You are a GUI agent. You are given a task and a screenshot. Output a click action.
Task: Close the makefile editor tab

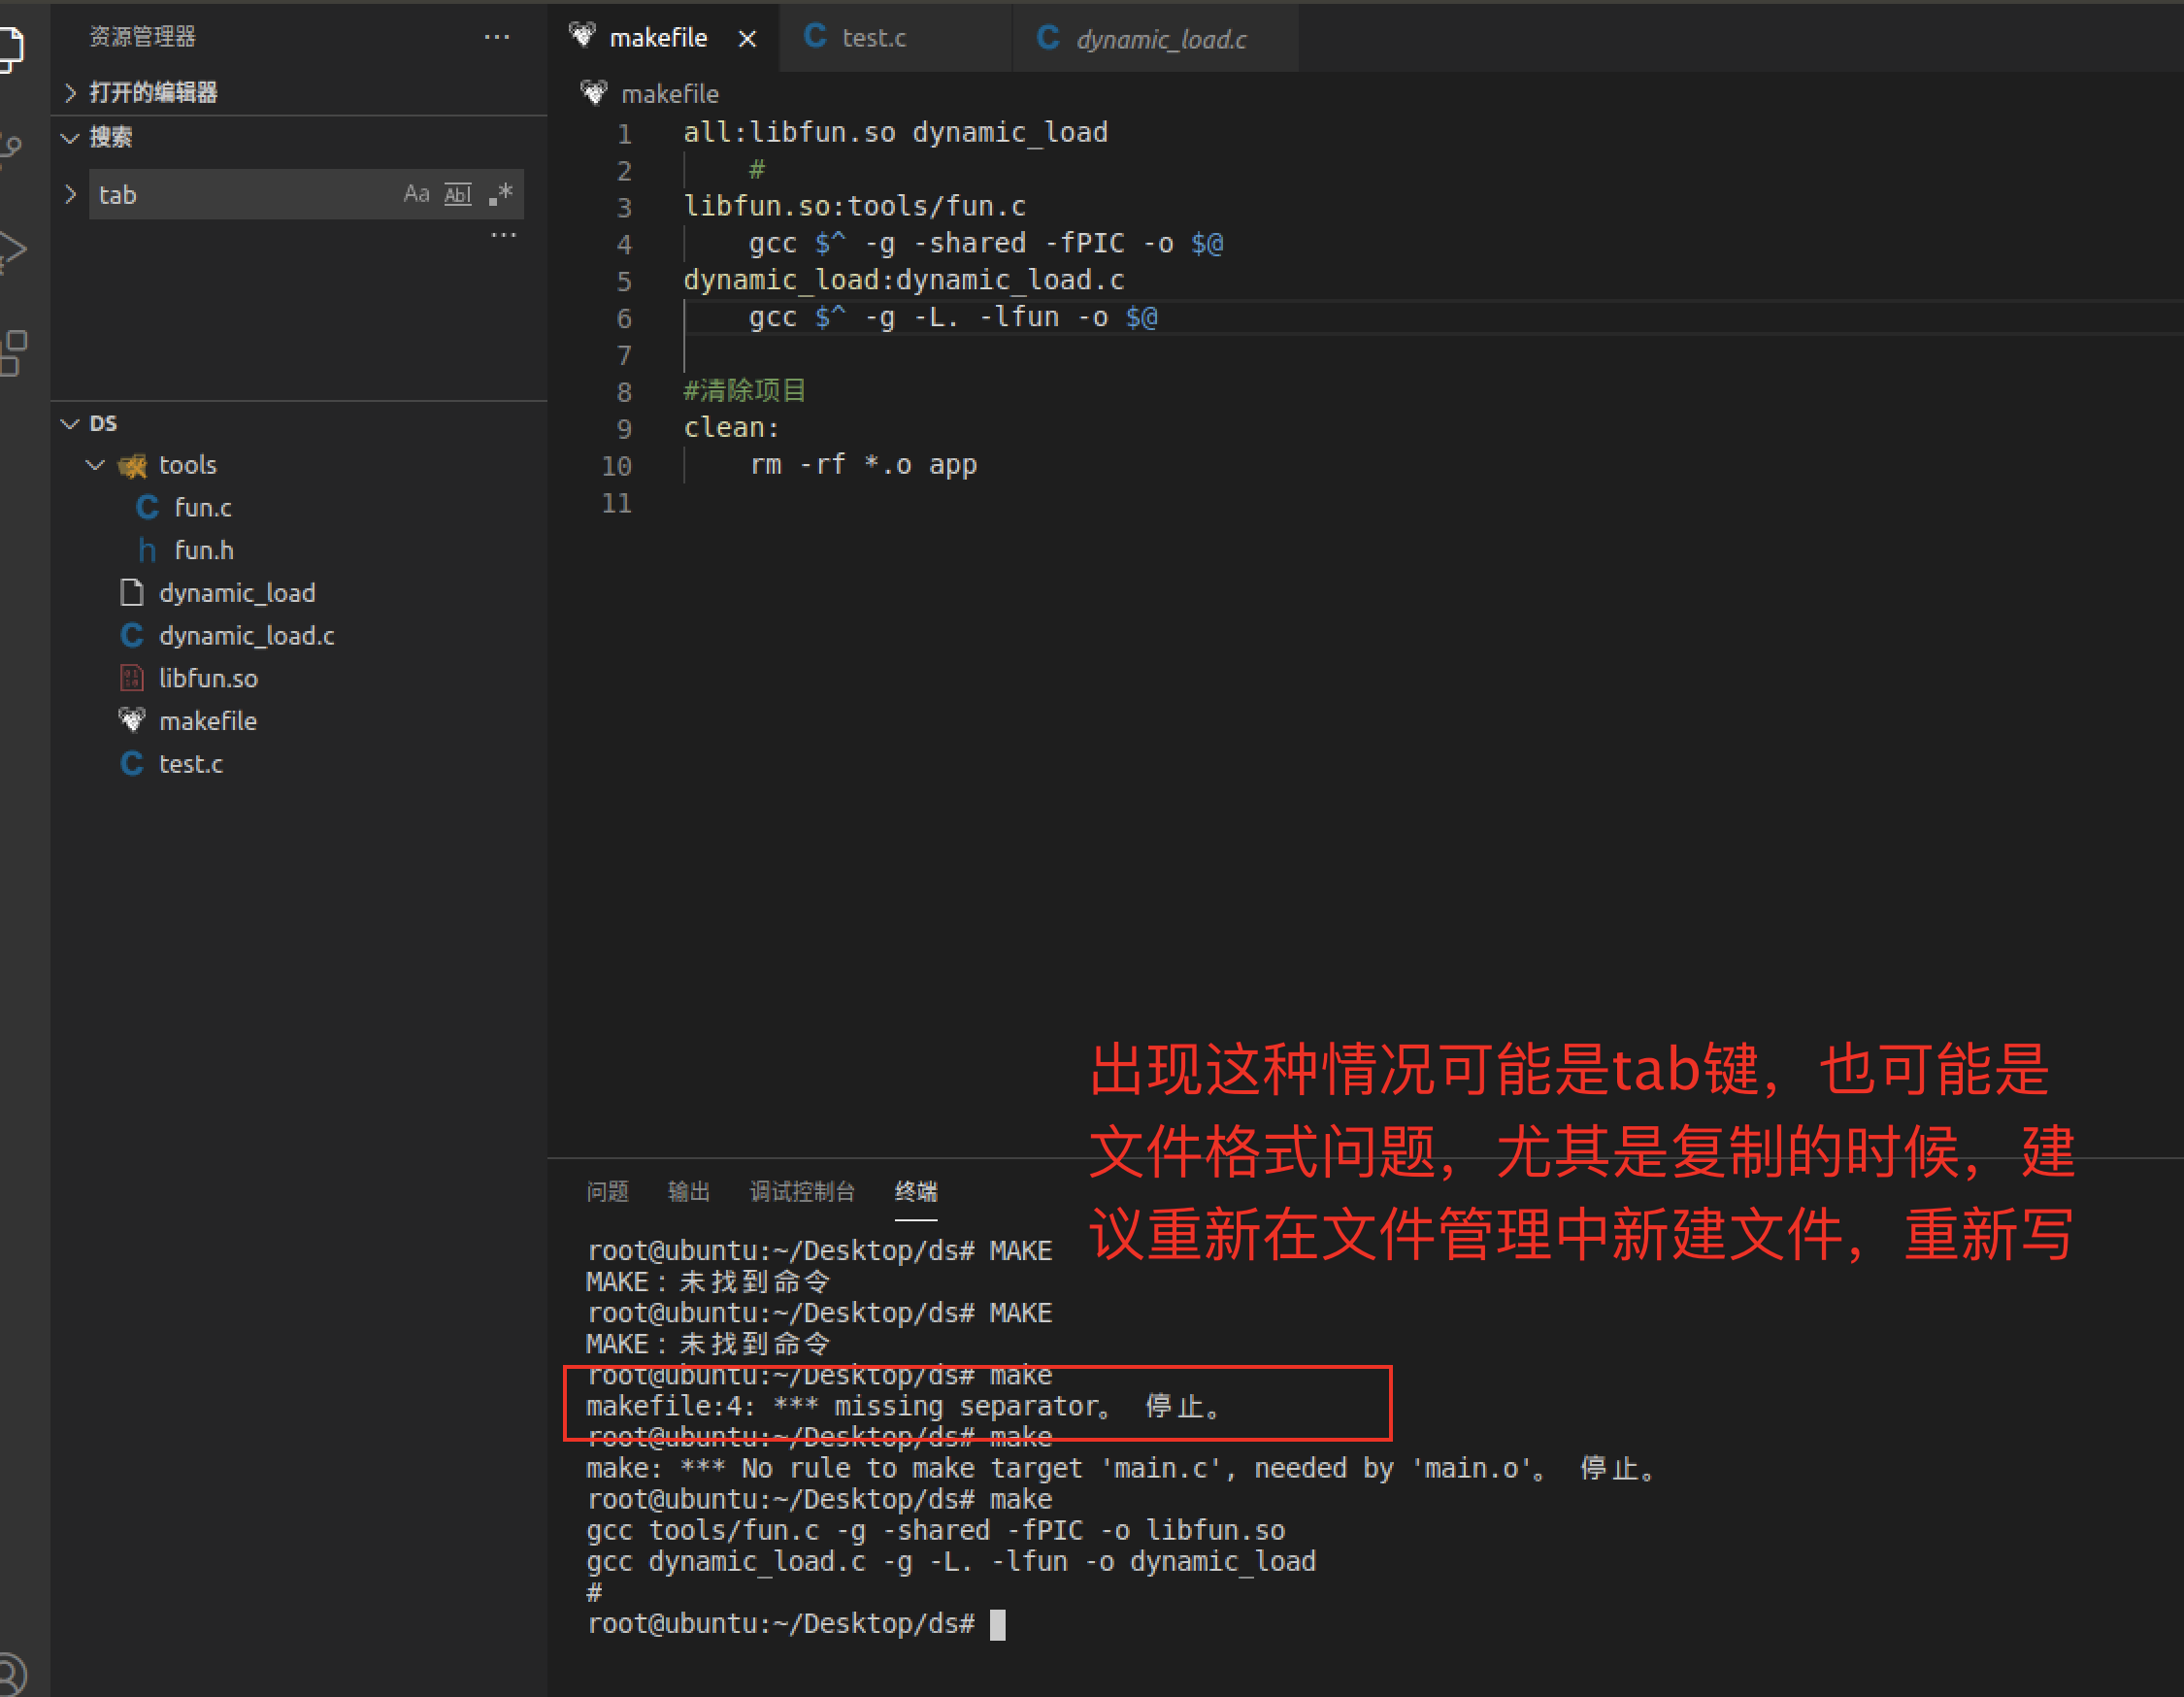747,39
